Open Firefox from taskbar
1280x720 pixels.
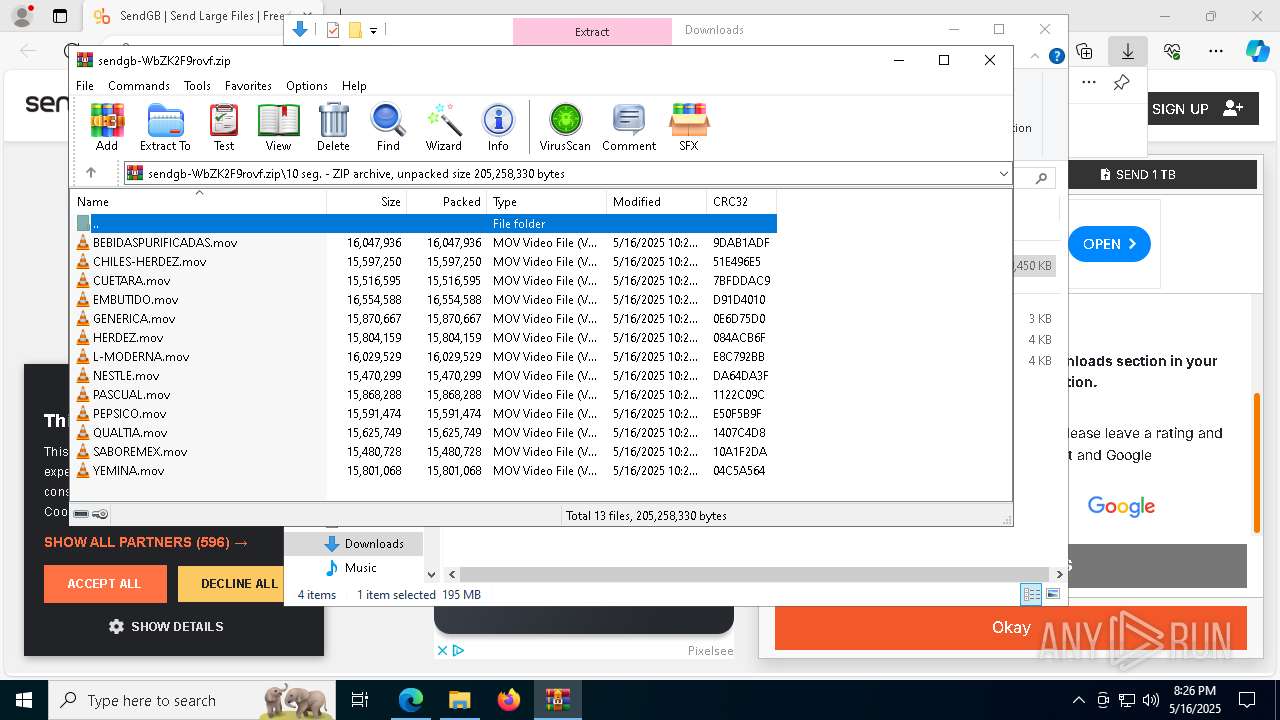pos(509,700)
